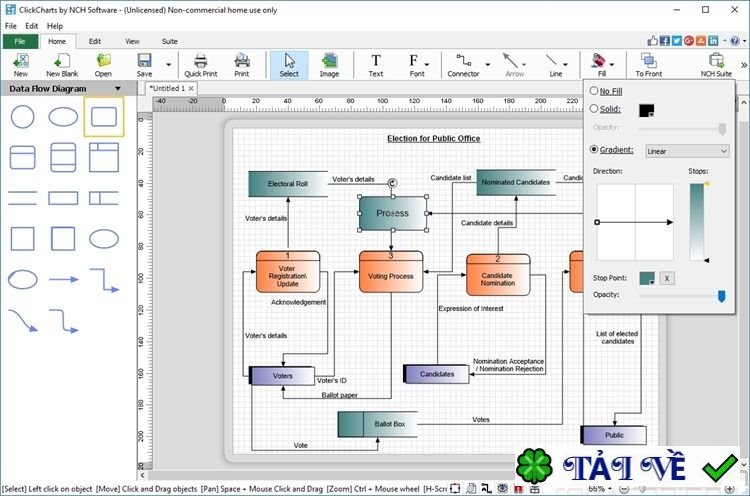Pick the Line tool
This screenshot has width=750, height=496.
pos(553,65)
